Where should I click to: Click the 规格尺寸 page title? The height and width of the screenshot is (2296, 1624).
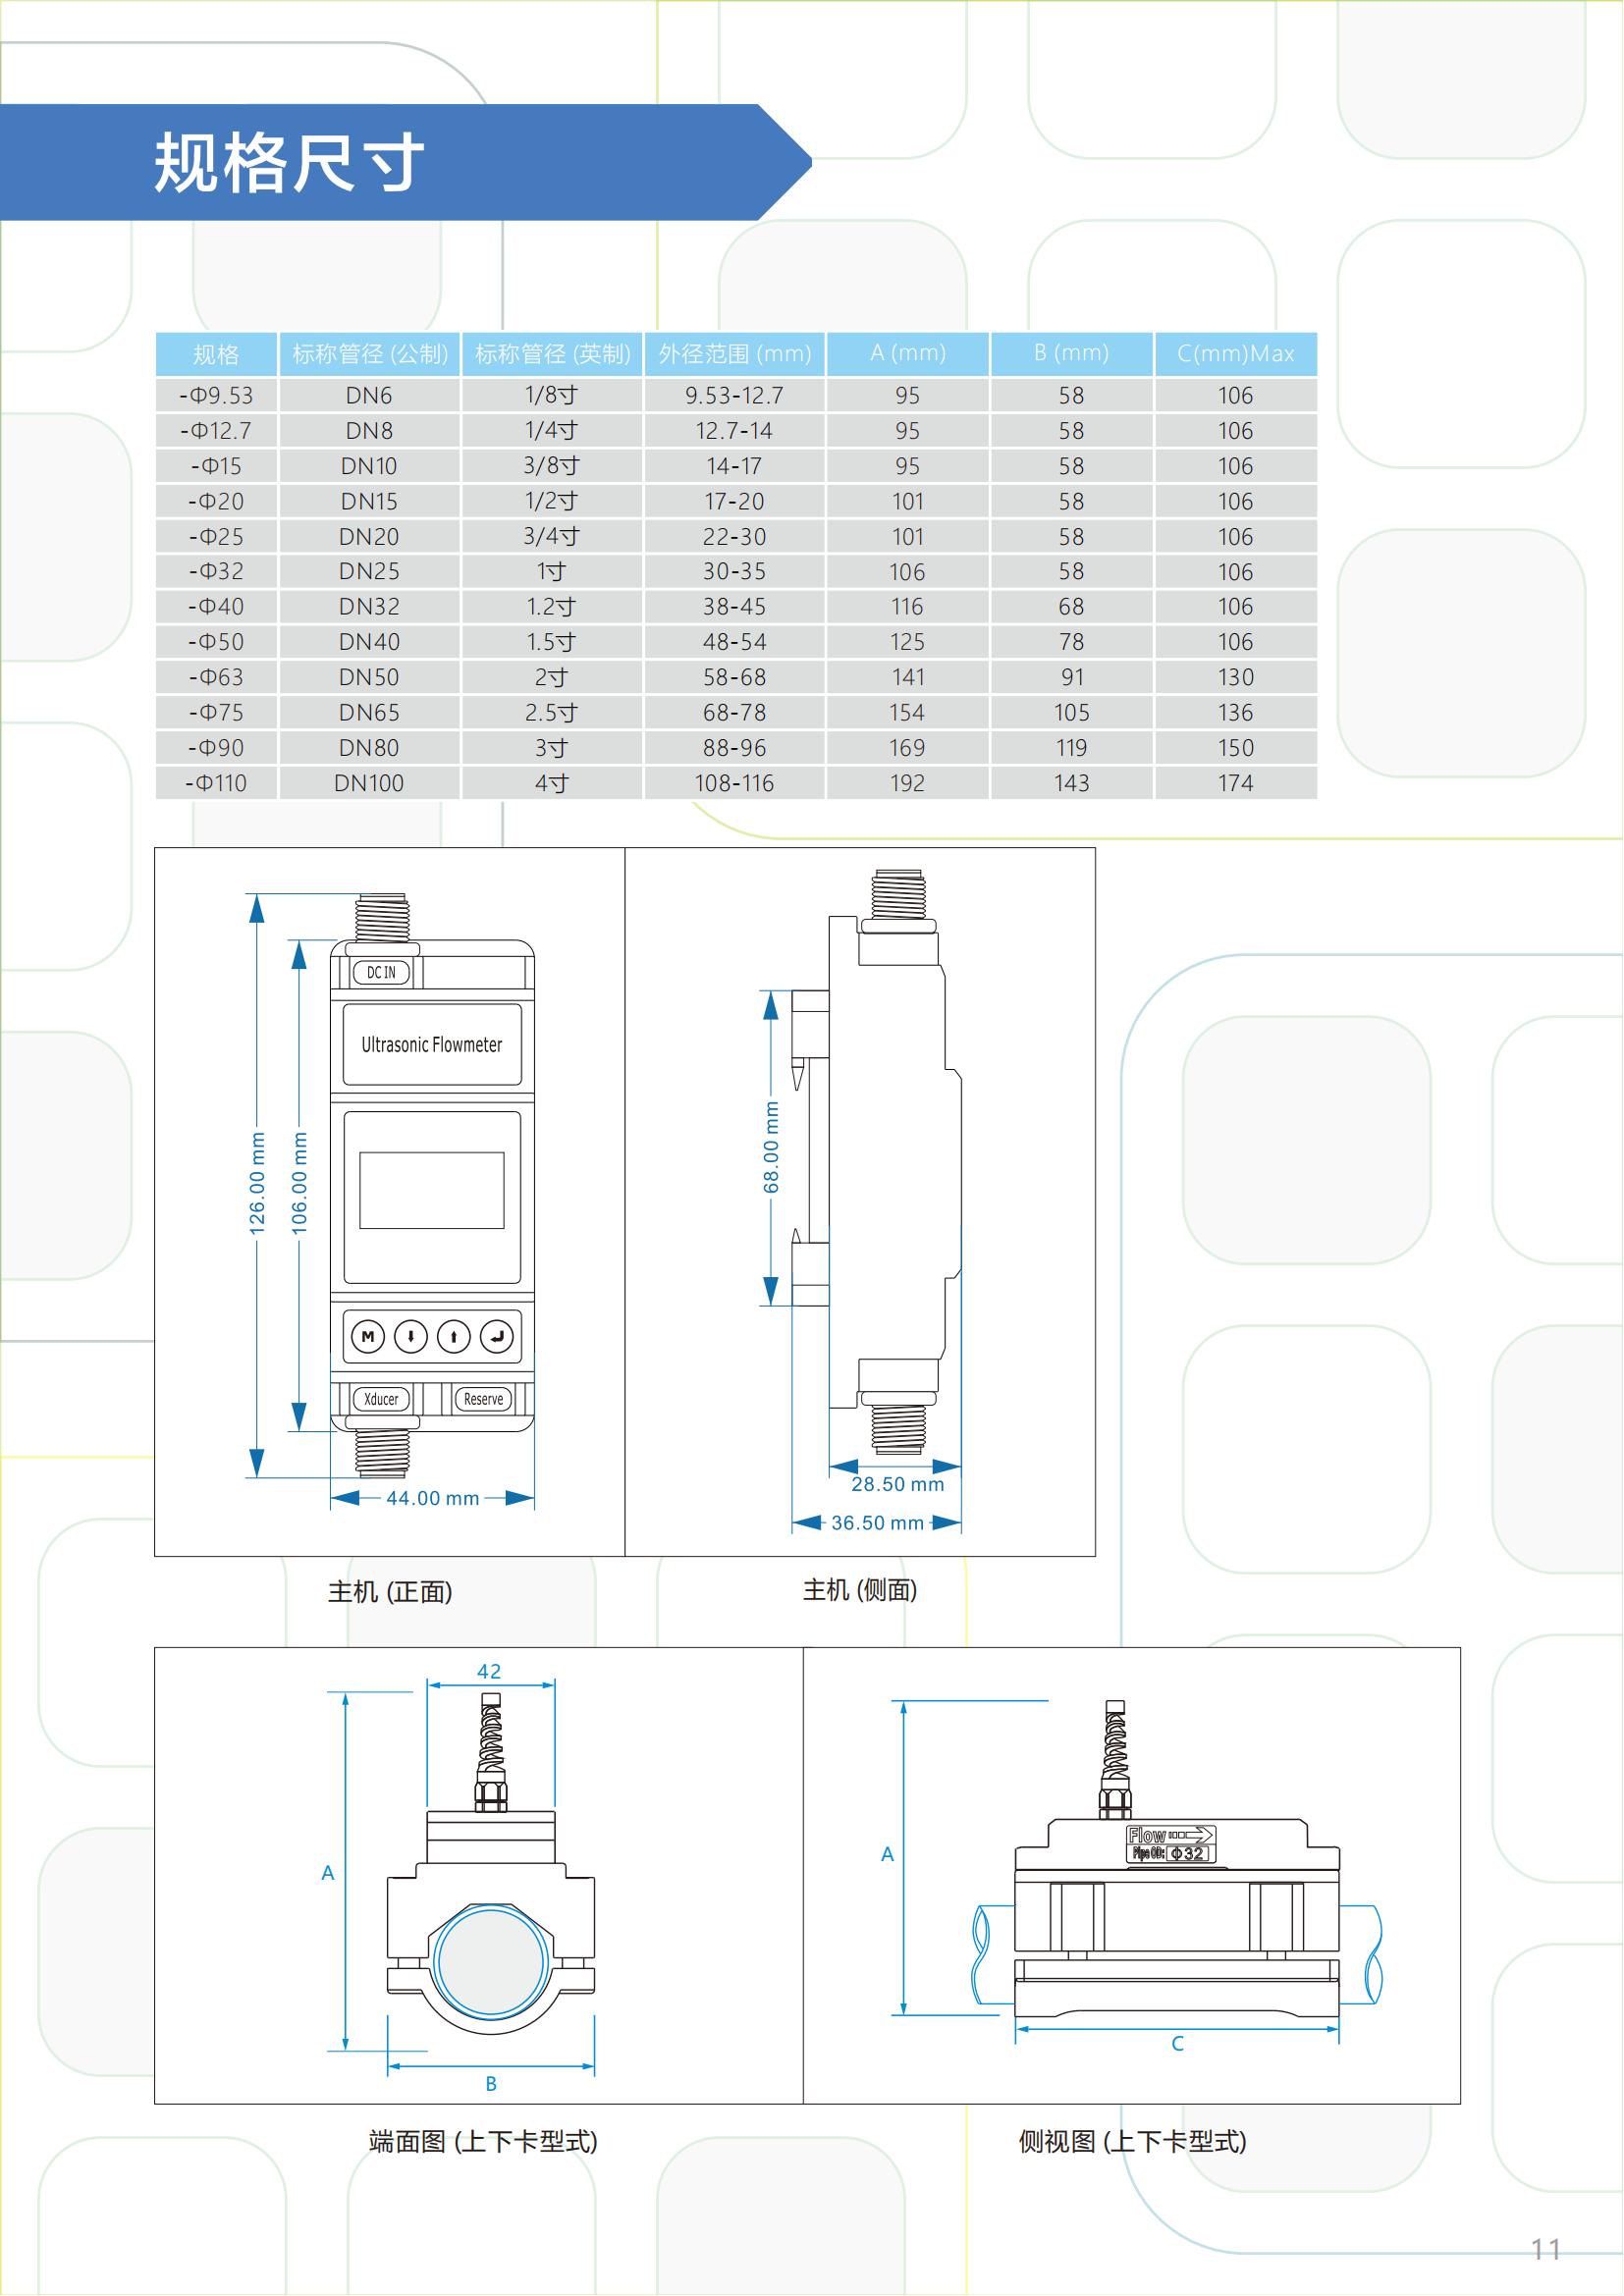(x=289, y=163)
